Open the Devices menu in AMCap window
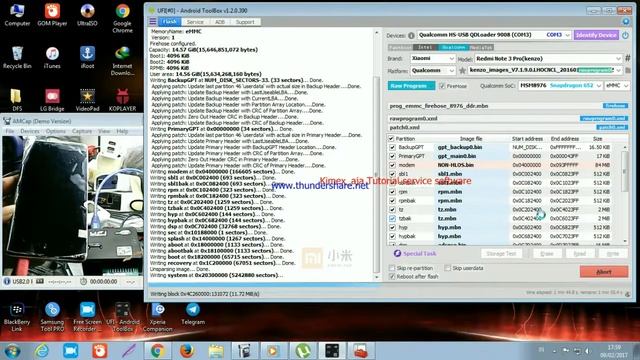Screen dimensions: 640x360 tap(30, 131)
